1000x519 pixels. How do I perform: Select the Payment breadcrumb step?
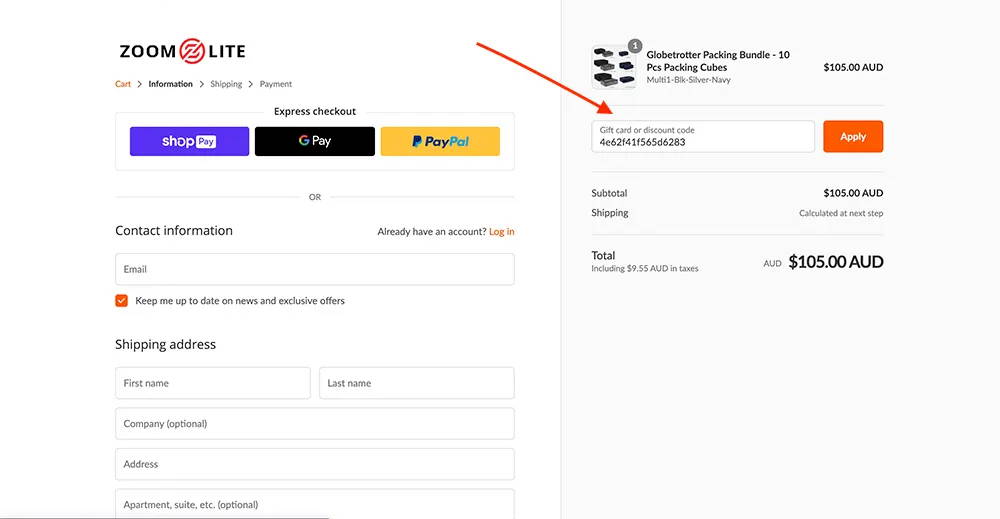(x=276, y=84)
